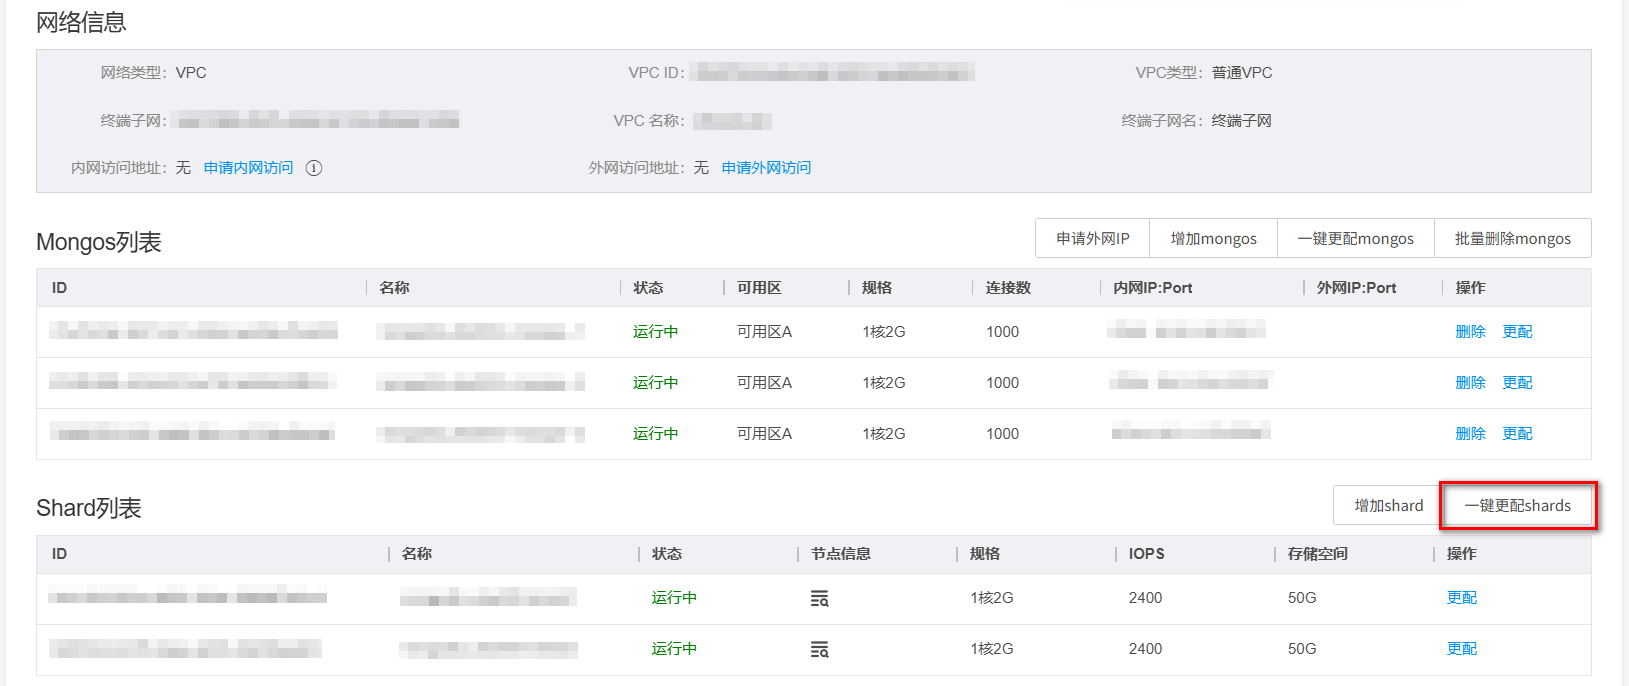Delete the second Mongos row via 删除
The width and height of the screenshot is (1629, 686).
click(1470, 383)
